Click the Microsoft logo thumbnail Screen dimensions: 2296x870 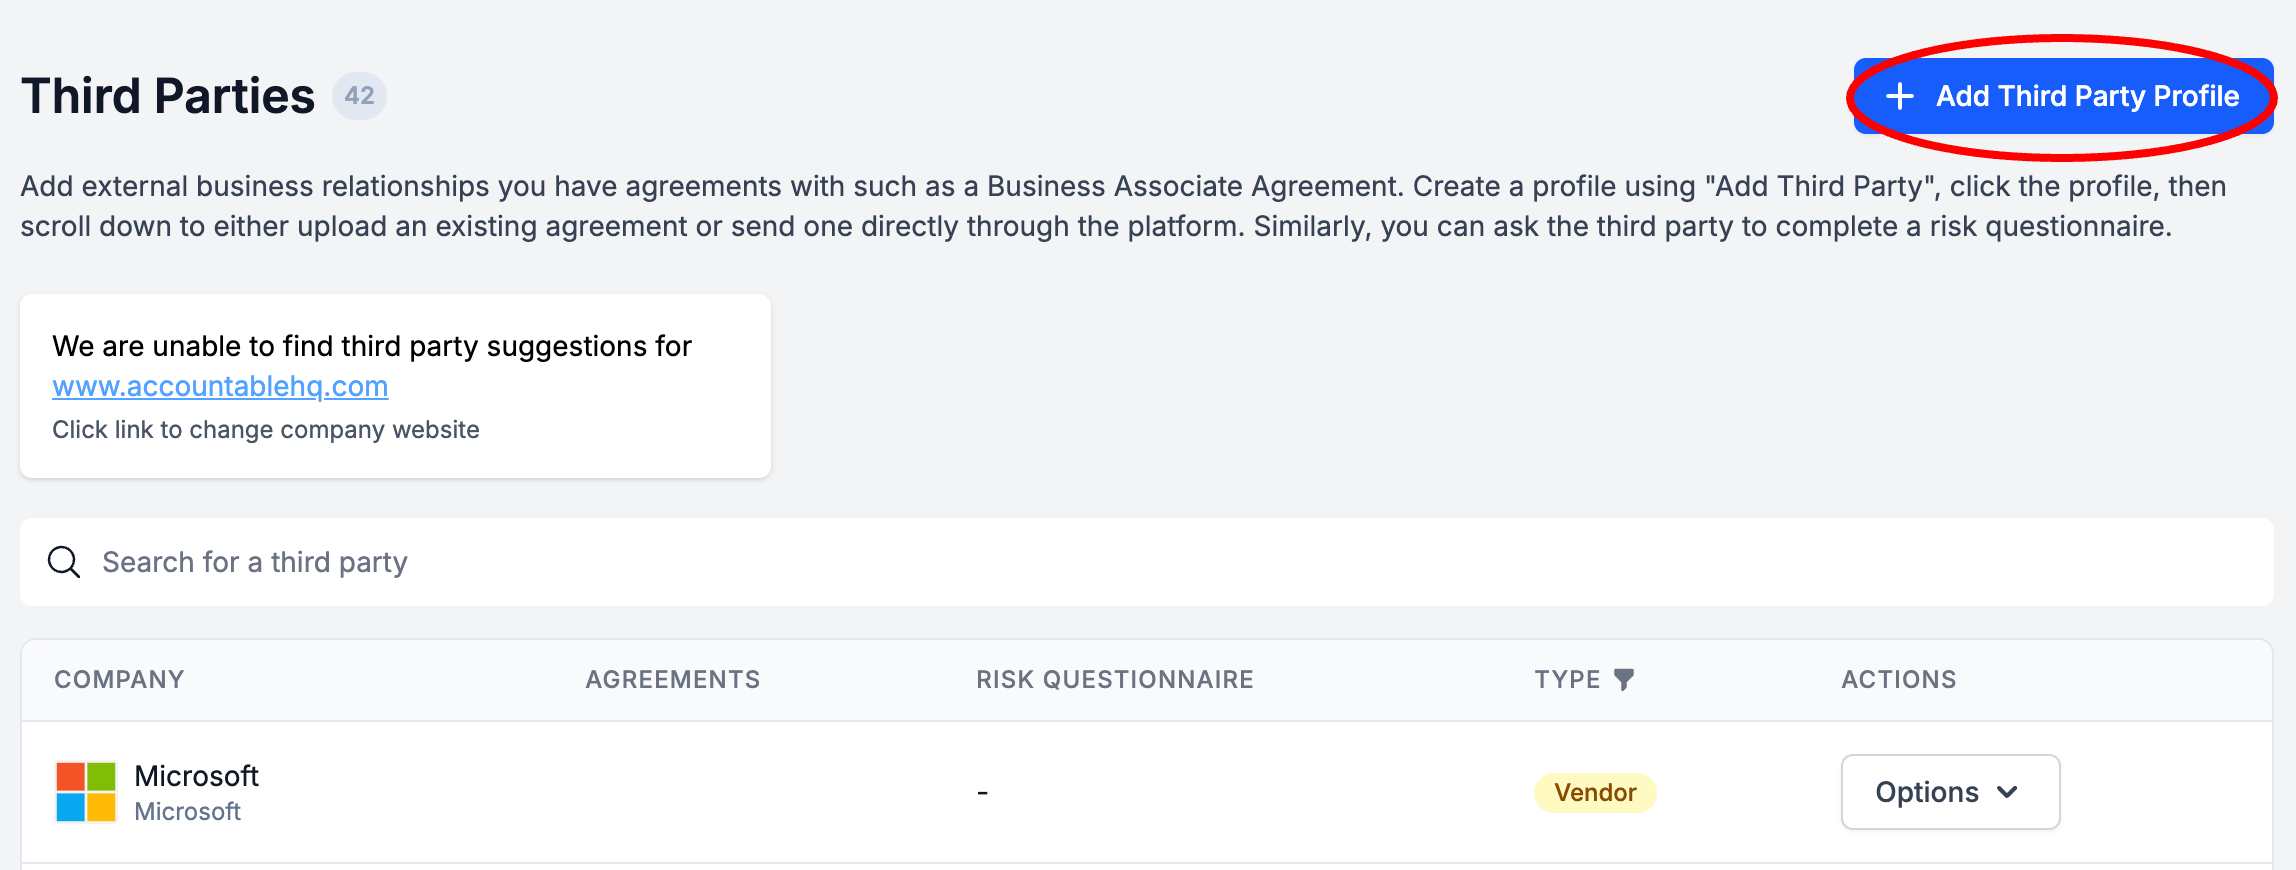coord(86,792)
